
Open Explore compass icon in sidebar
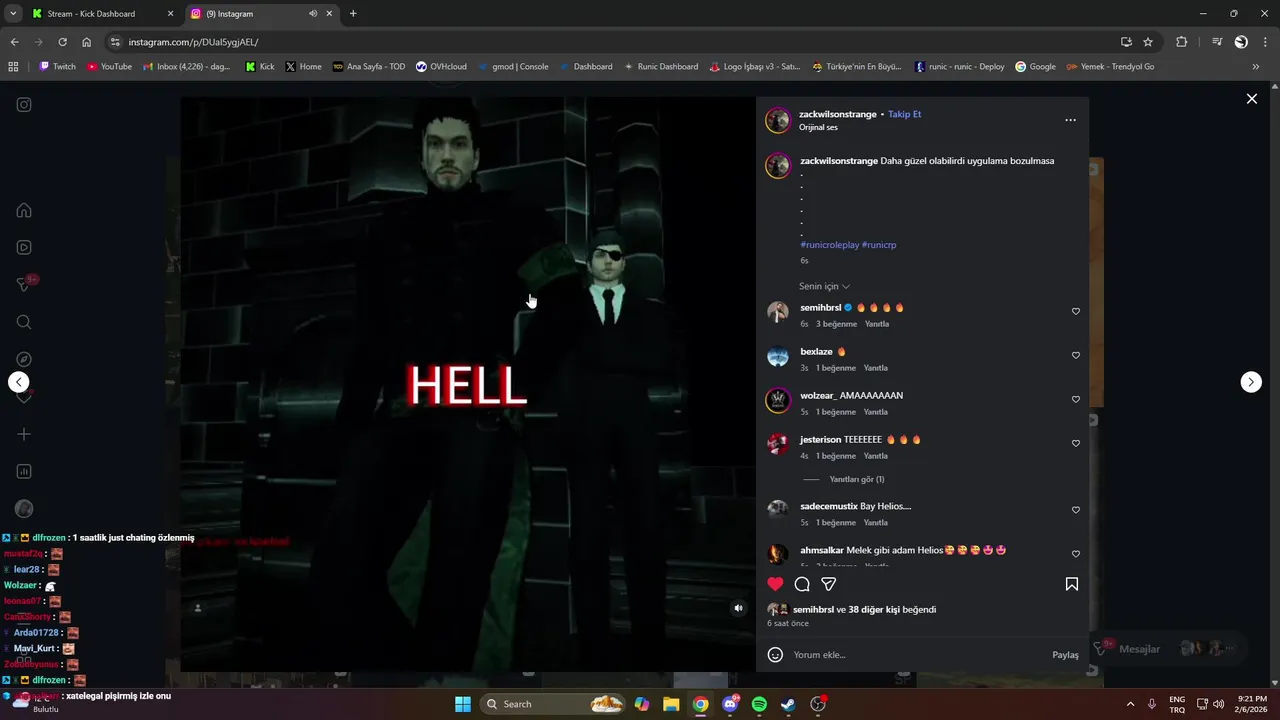24,359
